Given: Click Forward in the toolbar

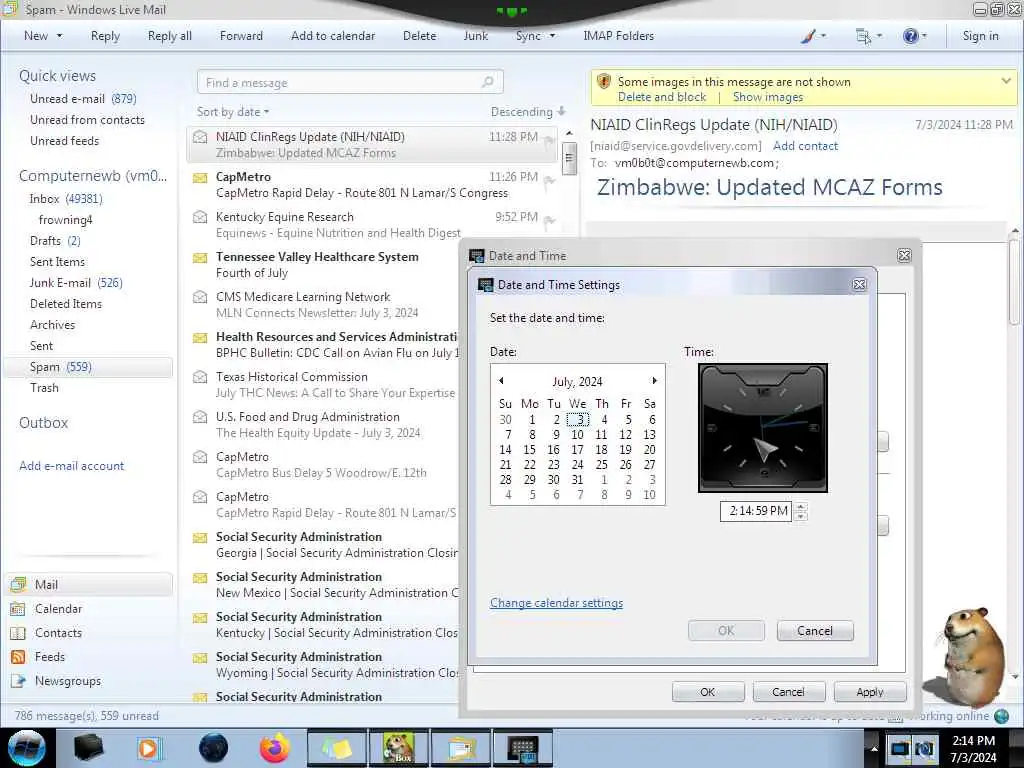Looking at the screenshot, I should point(241,36).
